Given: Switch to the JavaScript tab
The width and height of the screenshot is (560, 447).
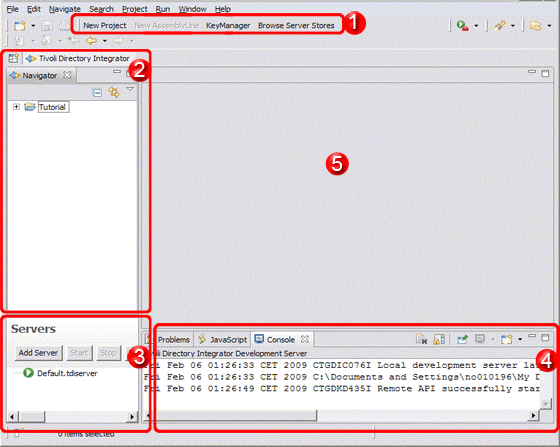Looking at the screenshot, I should 223,340.
